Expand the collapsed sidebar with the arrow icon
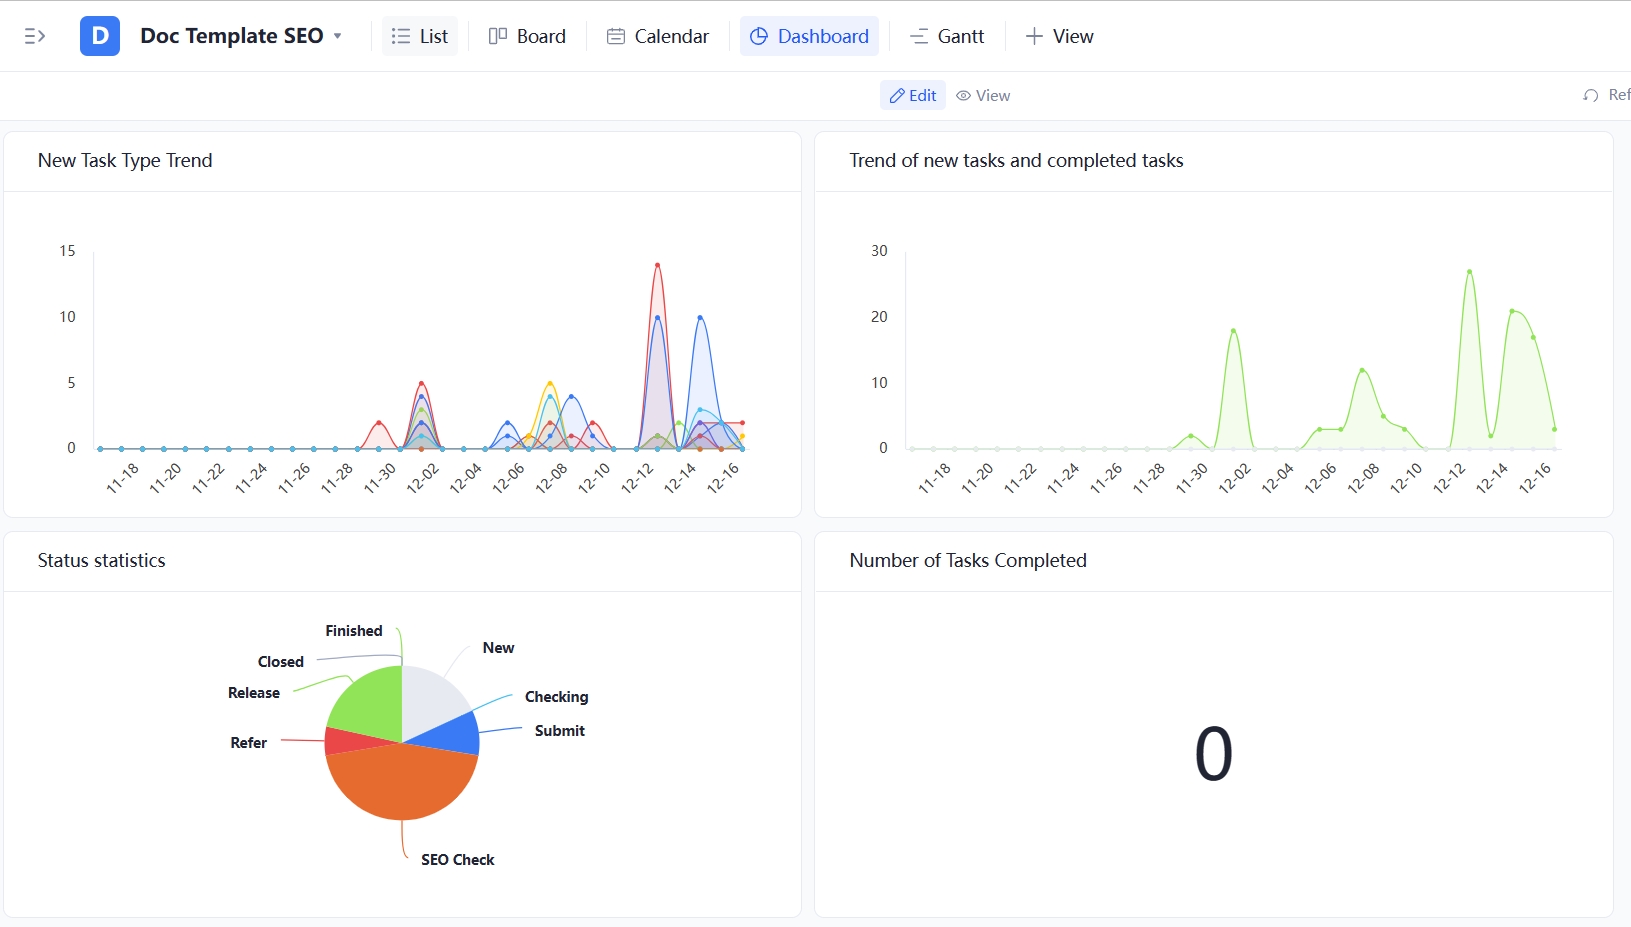This screenshot has height=927, width=1631. point(34,35)
